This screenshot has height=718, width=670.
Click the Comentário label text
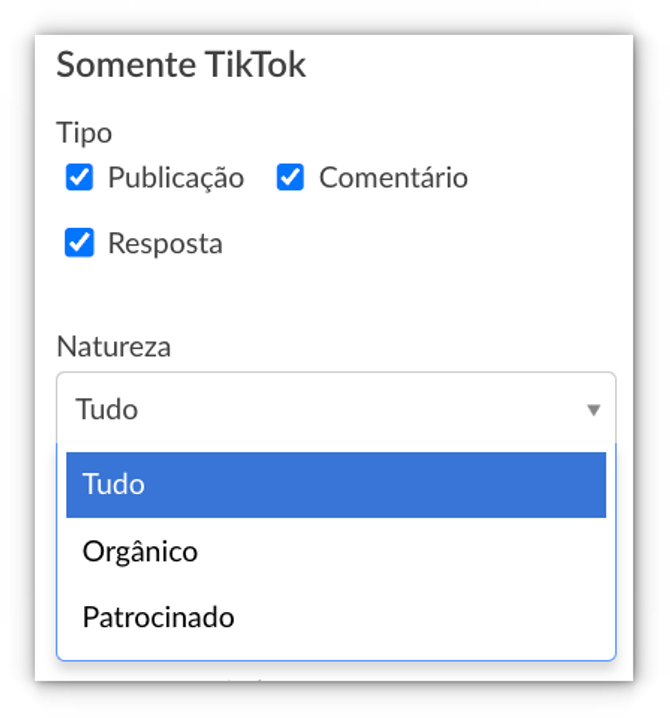(393, 178)
